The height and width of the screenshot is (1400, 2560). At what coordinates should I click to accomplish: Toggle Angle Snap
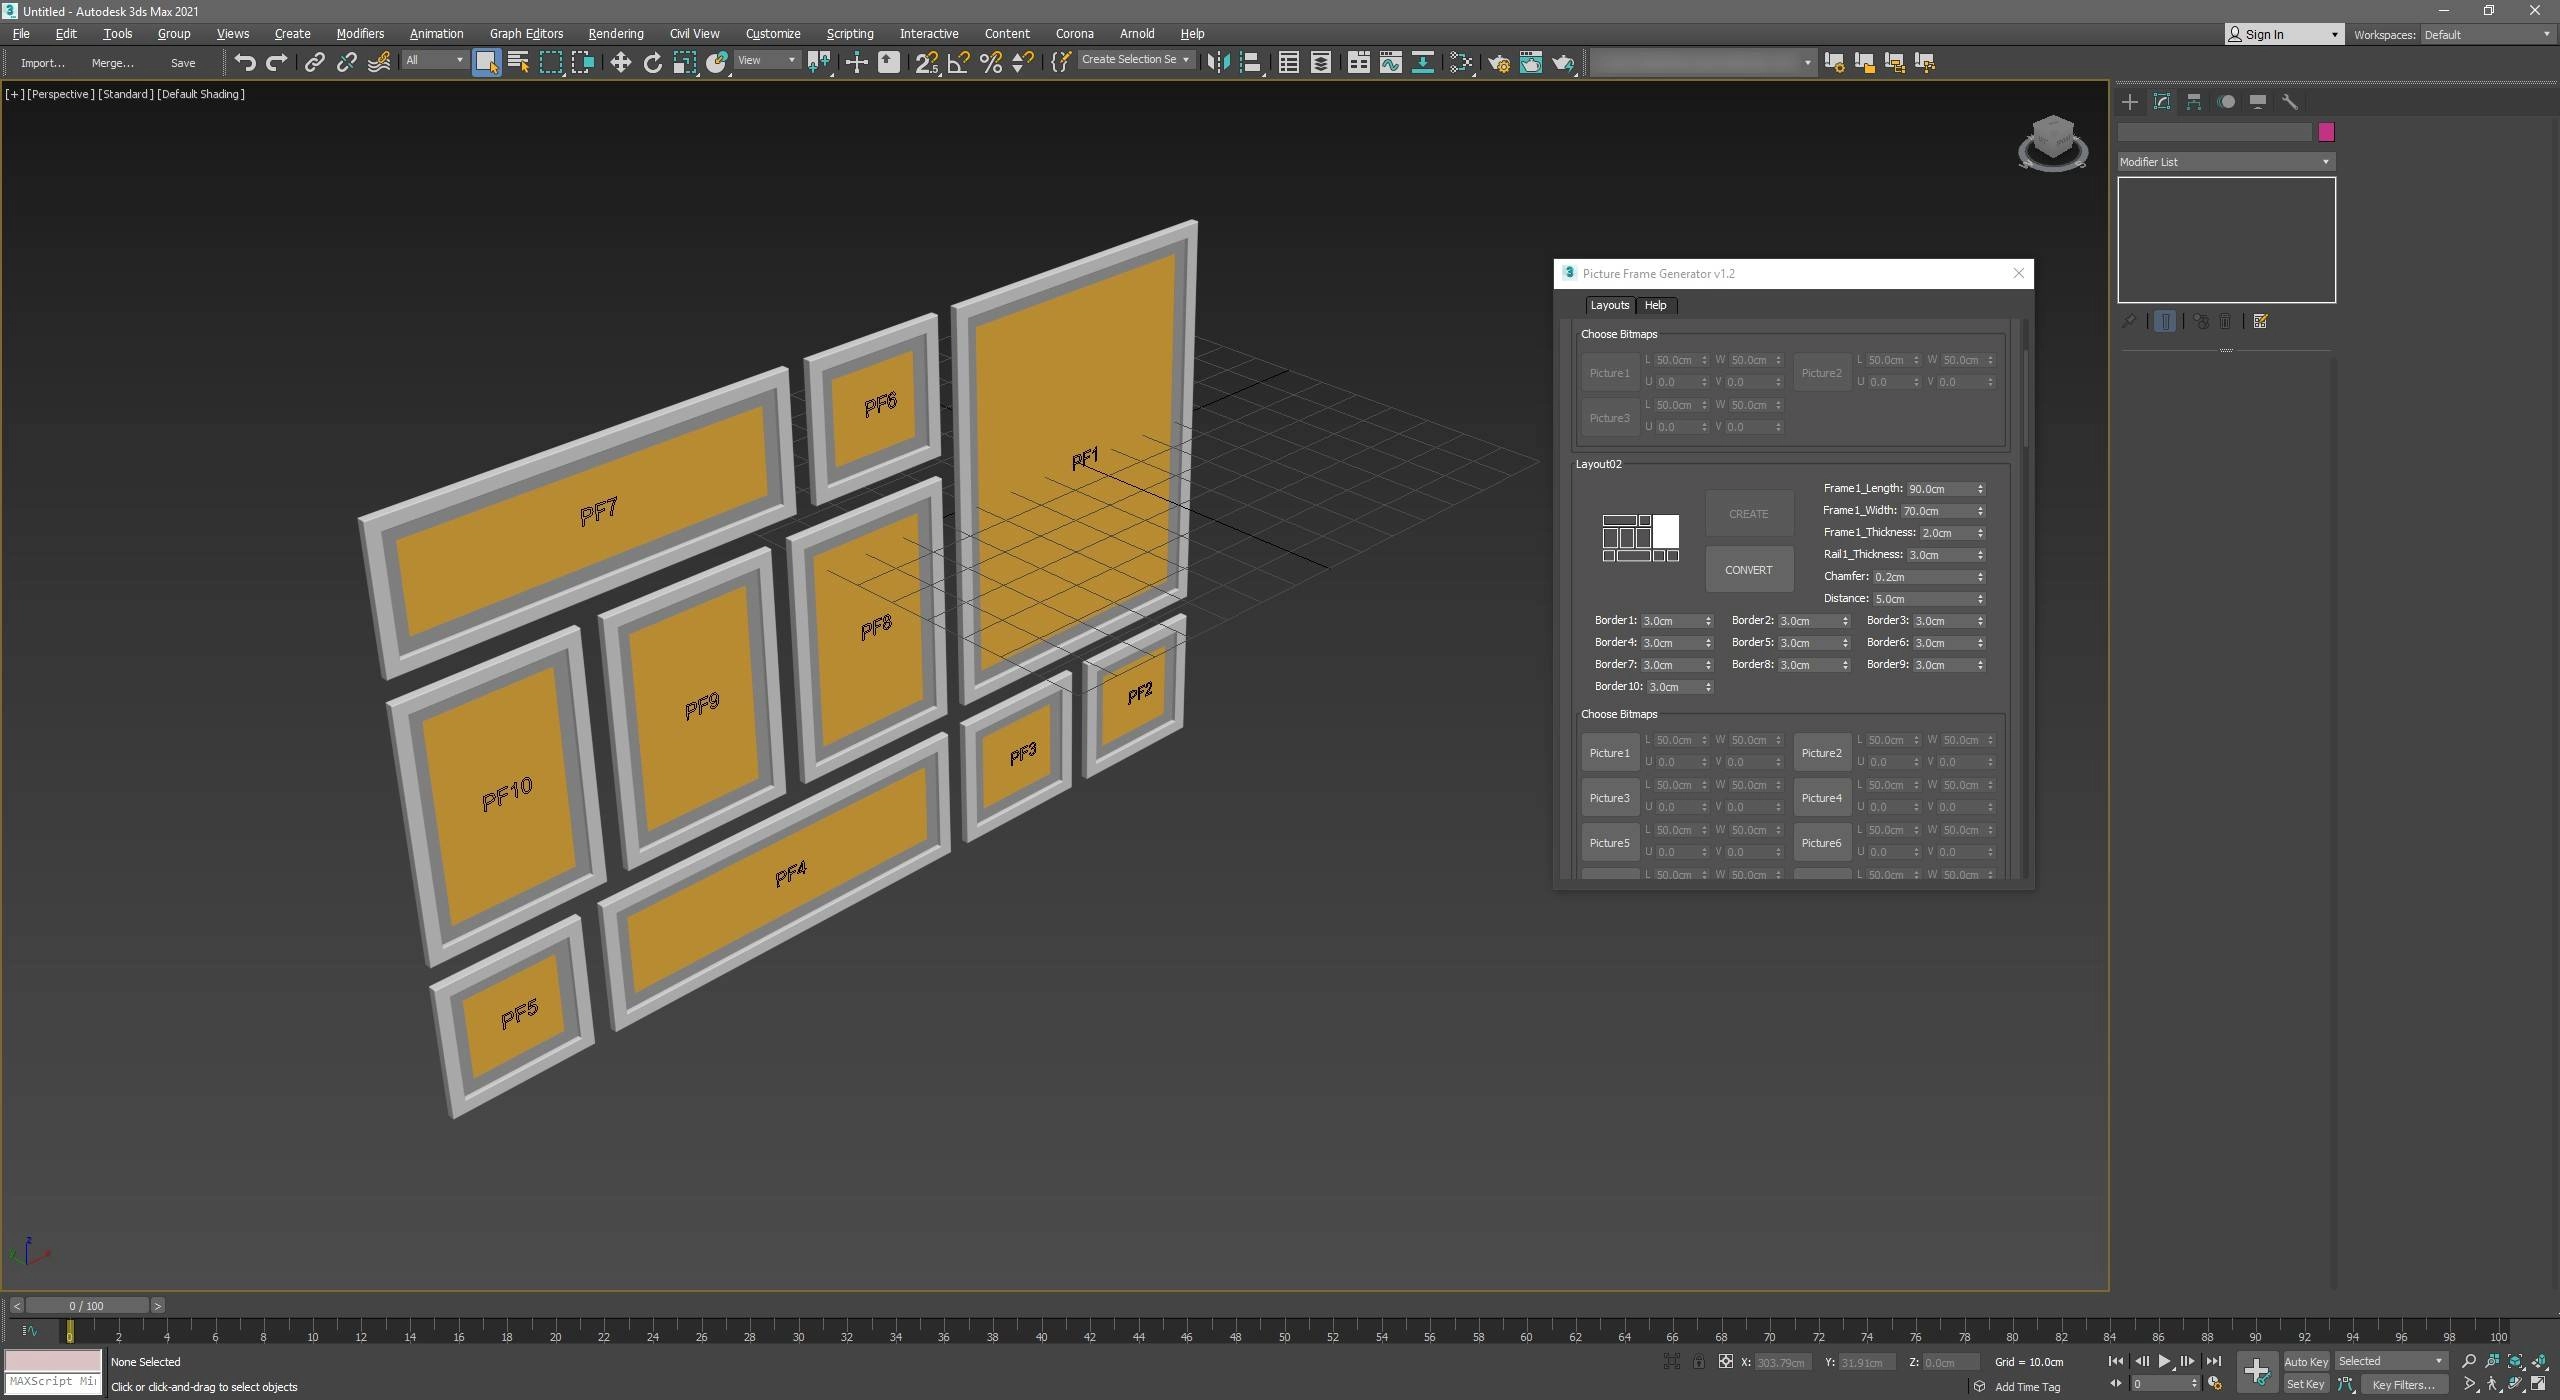click(958, 62)
